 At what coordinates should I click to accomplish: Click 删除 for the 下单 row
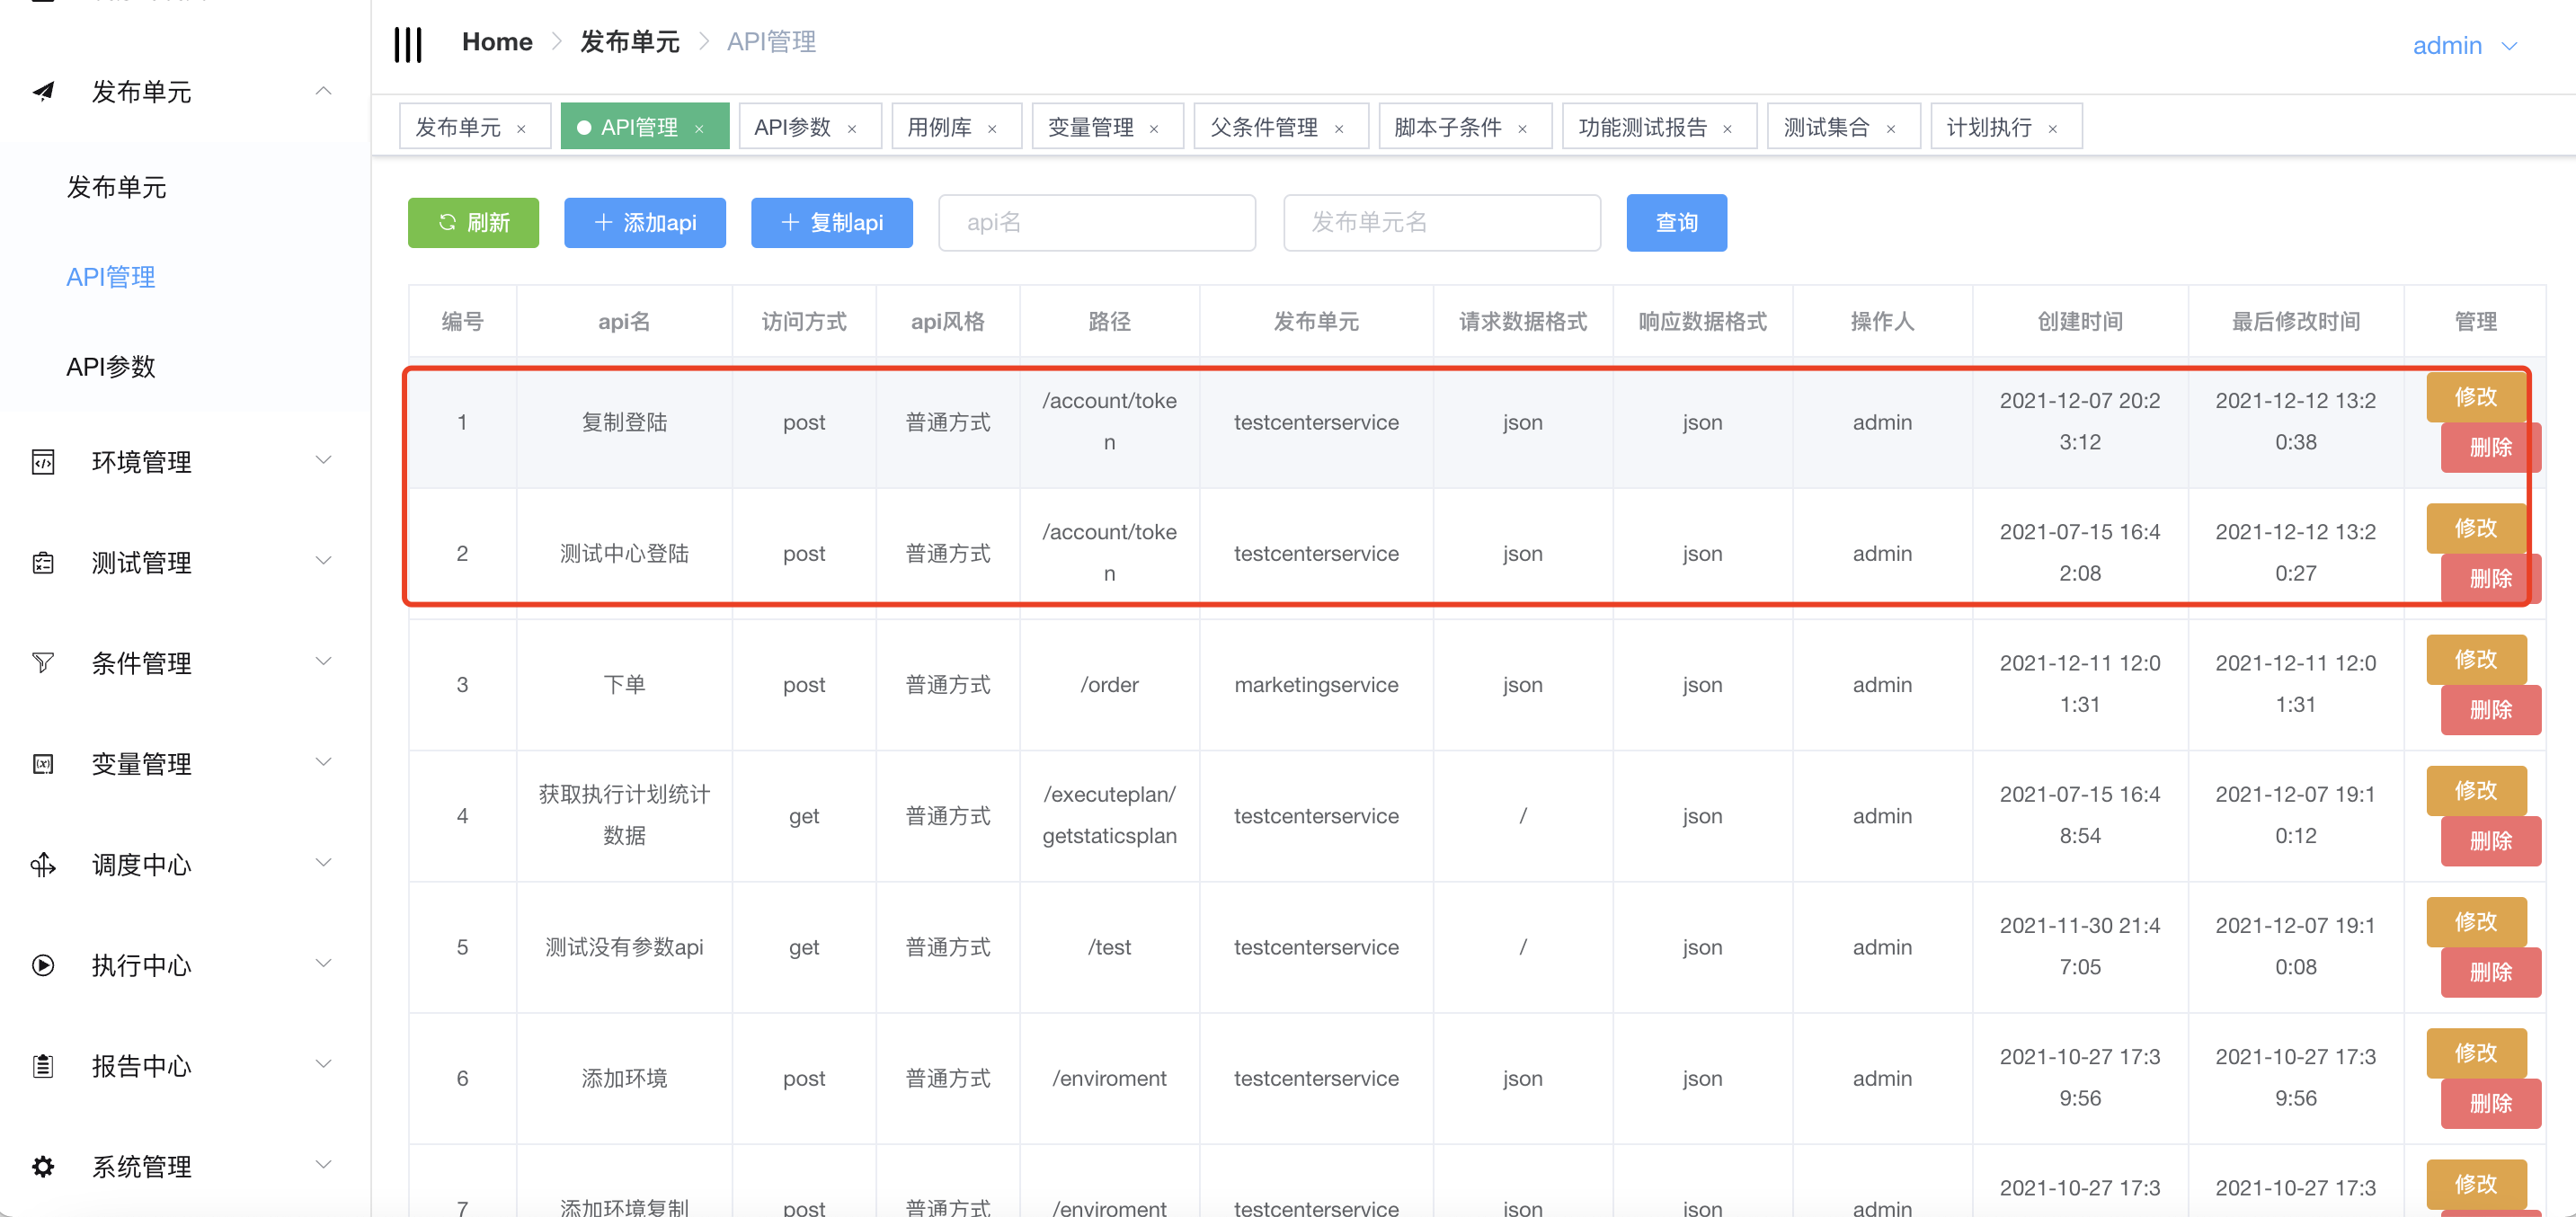pyautogui.click(x=2490, y=710)
